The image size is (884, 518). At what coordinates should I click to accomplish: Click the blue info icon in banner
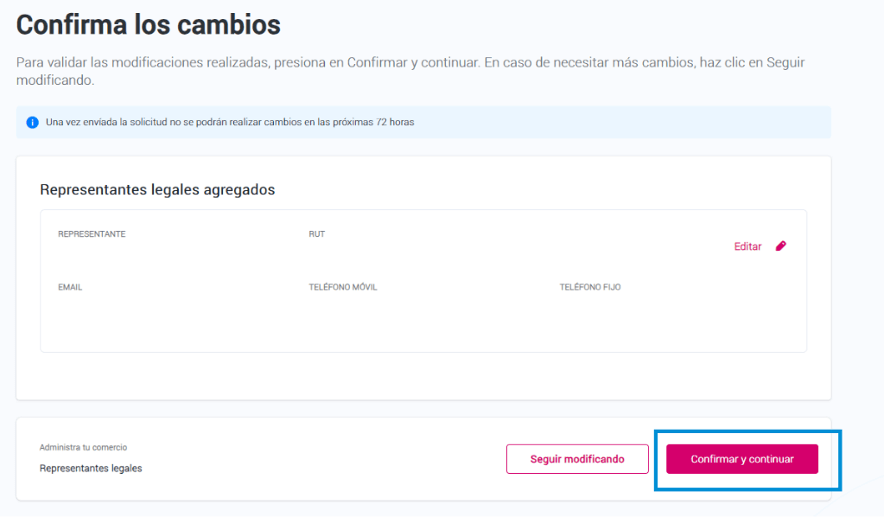tap(33, 122)
